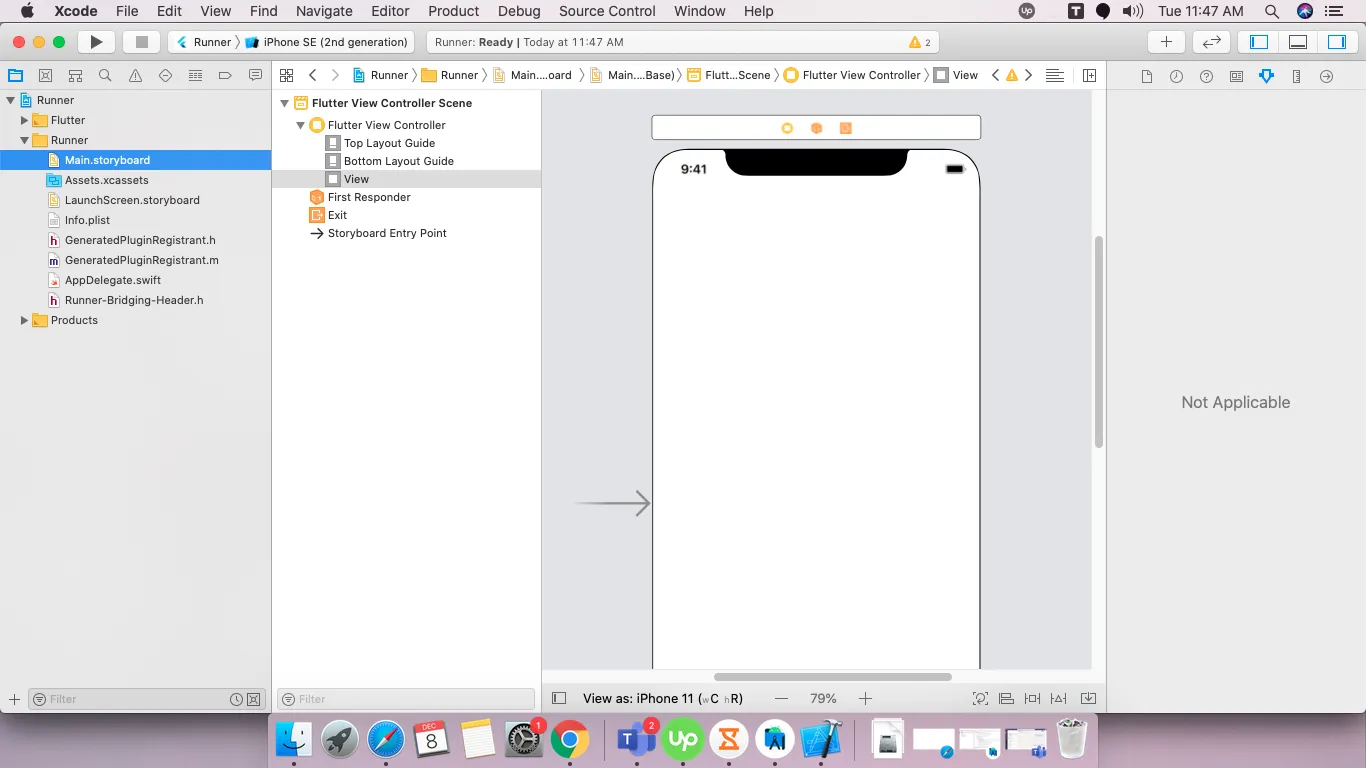Go to previous issue in jump bar
This screenshot has height=768, width=1366.
point(995,75)
